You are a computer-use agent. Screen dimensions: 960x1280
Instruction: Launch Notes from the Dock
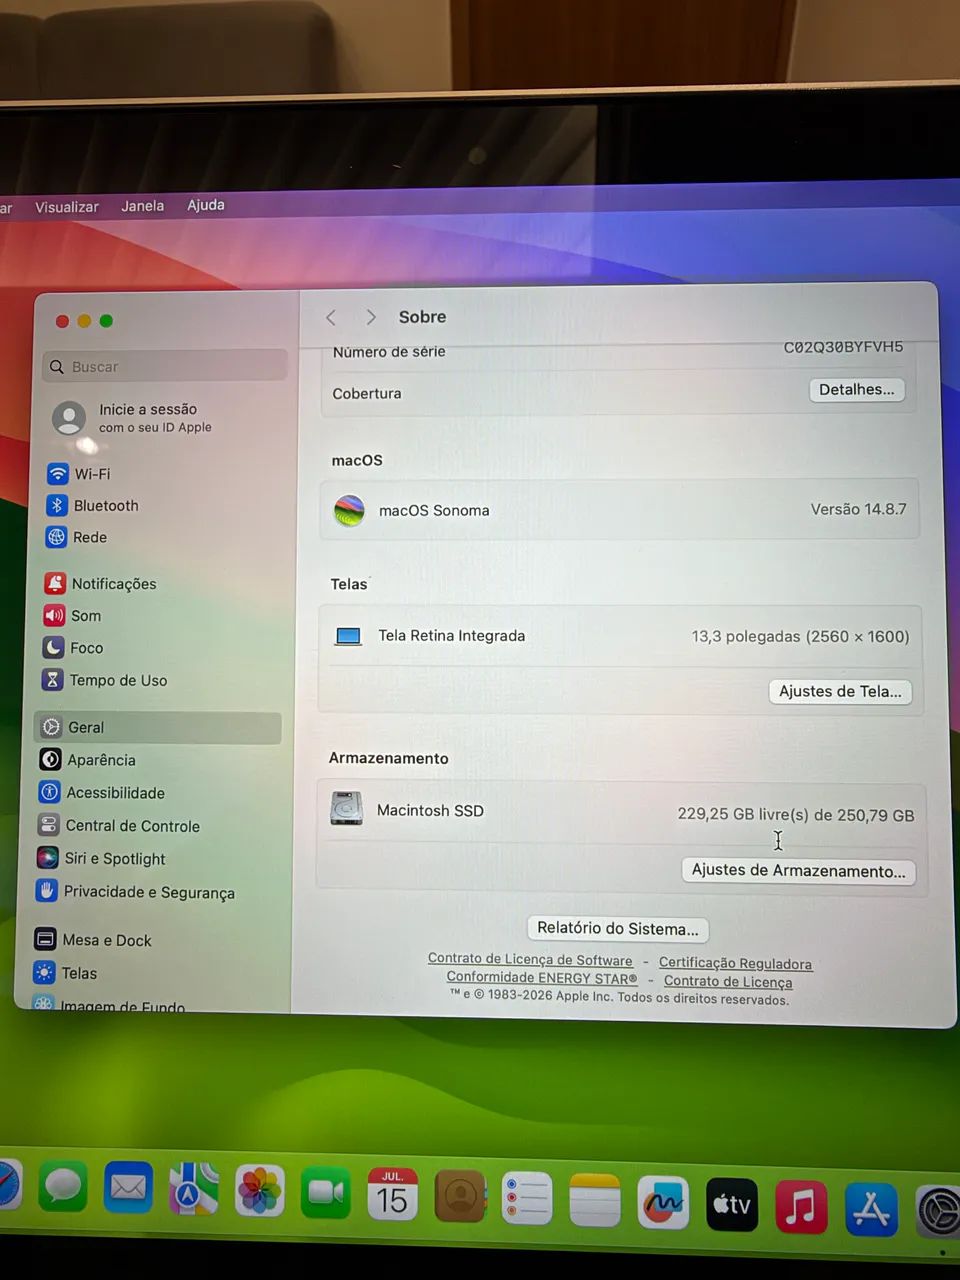pyautogui.click(x=595, y=1200)
